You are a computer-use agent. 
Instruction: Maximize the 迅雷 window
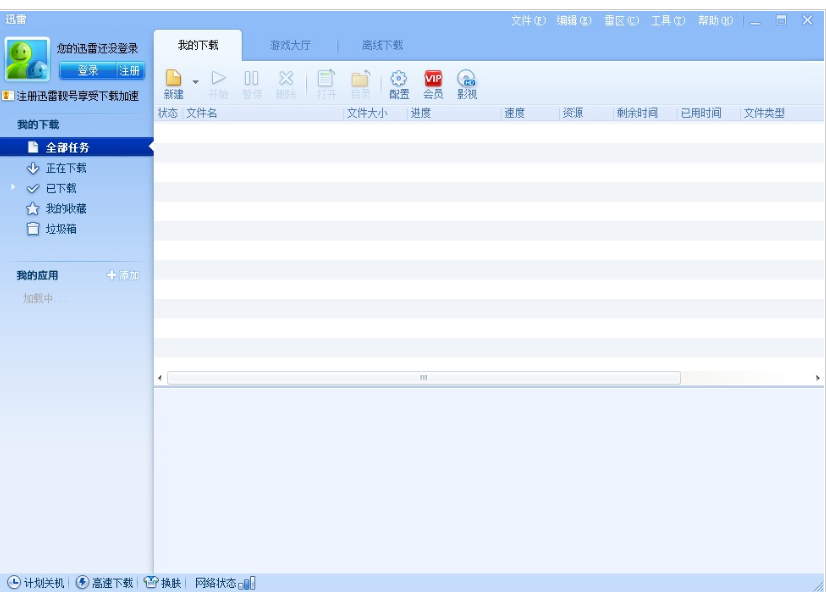pos(781,21)
